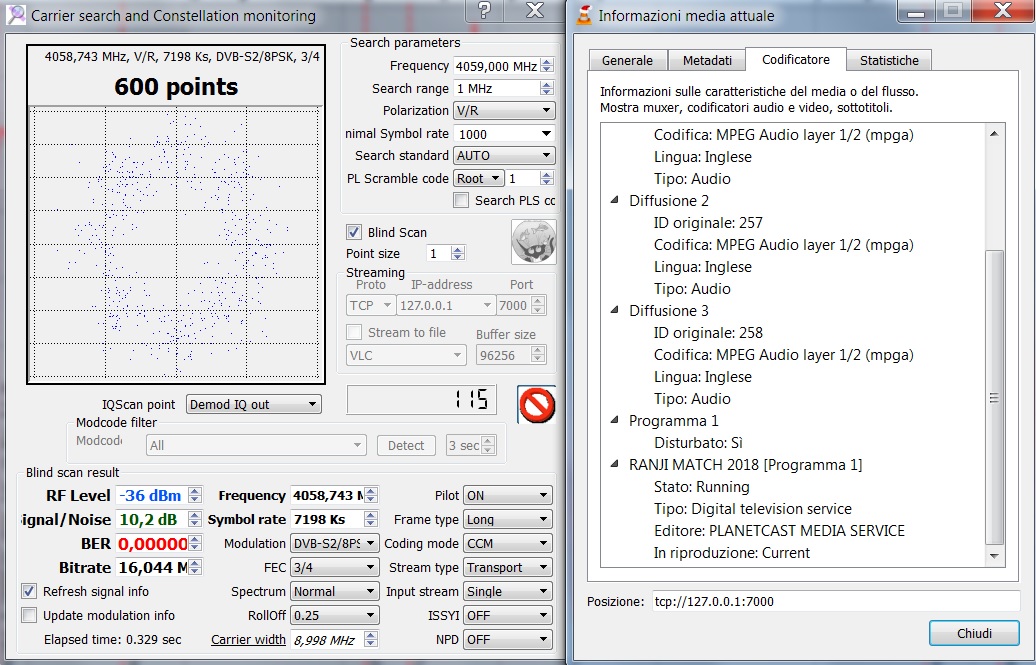Click the magnifier icon in Carrier search title bar
Screen dimensions: 1036x665
[16, 15]
